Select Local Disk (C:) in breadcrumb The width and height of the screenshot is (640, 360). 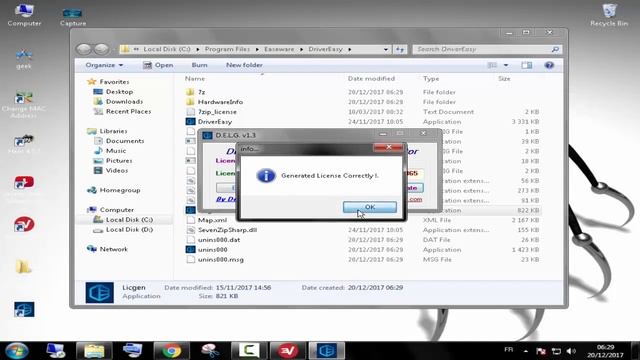167,49
